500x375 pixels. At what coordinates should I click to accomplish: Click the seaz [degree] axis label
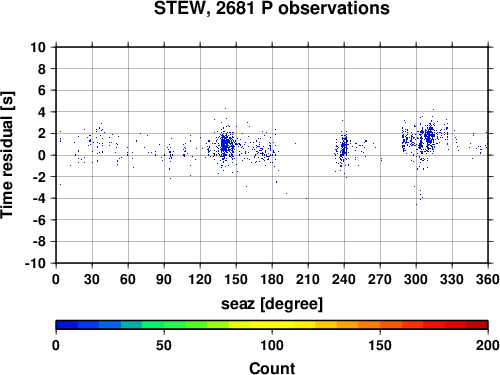click(272, 304)
